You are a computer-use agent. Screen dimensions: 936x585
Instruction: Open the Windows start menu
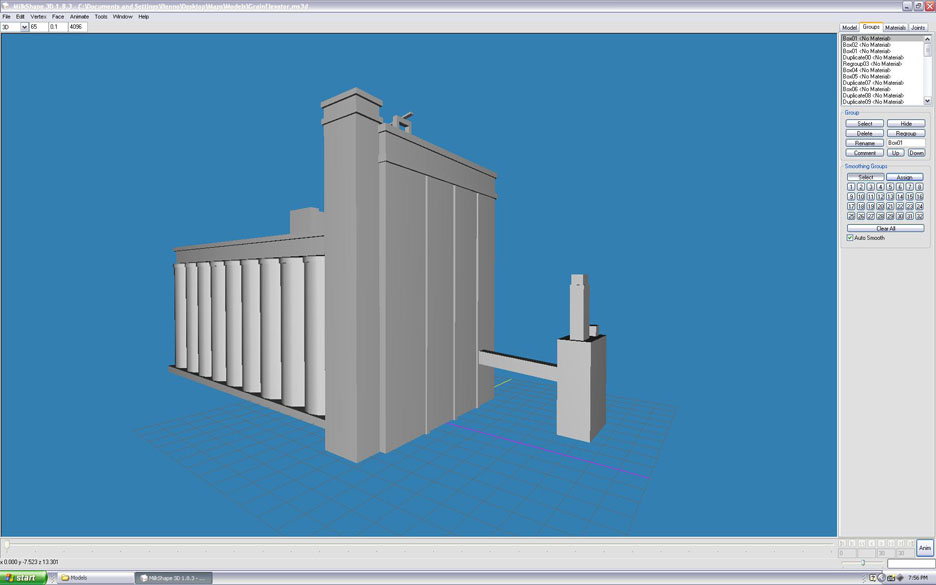23,578
